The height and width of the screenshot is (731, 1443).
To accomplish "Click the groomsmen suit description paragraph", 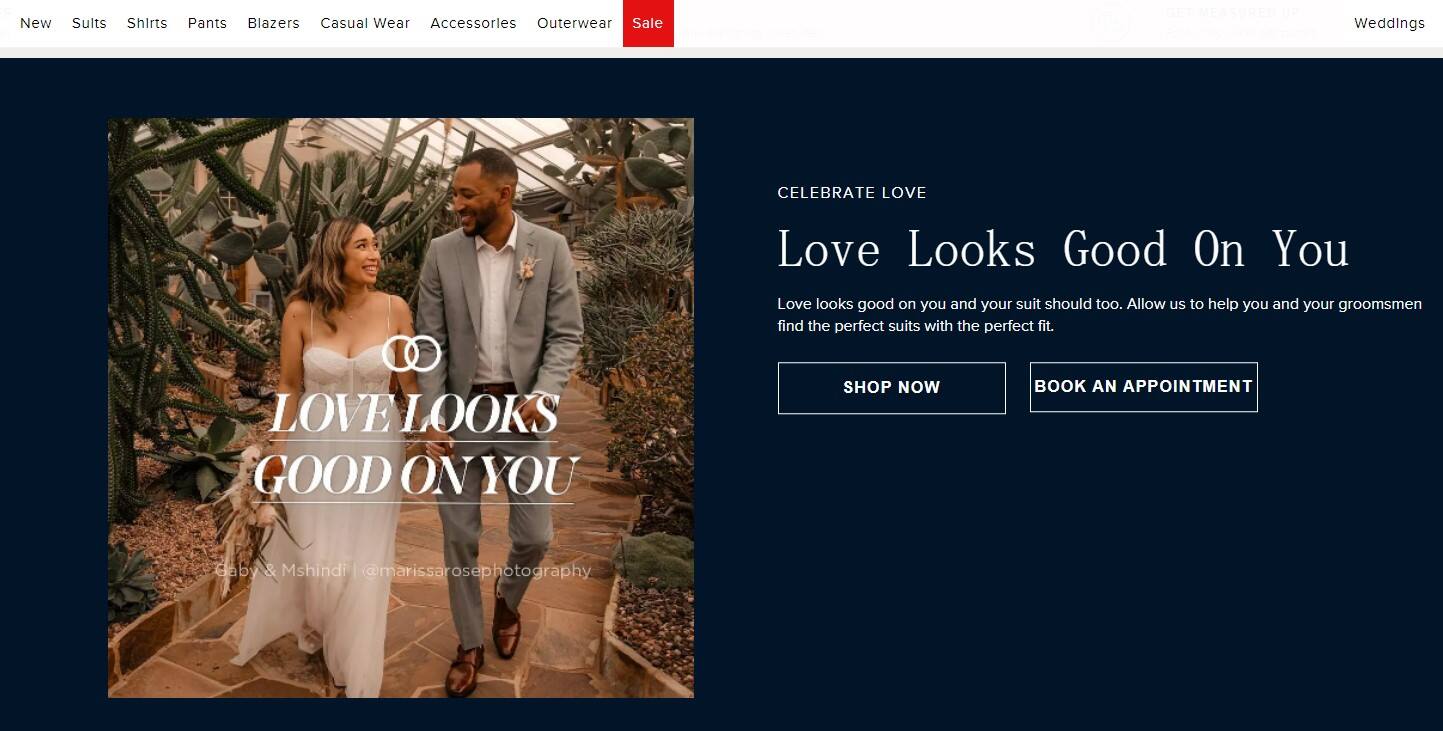I will pyautogui.click(x=1099, y=315).
